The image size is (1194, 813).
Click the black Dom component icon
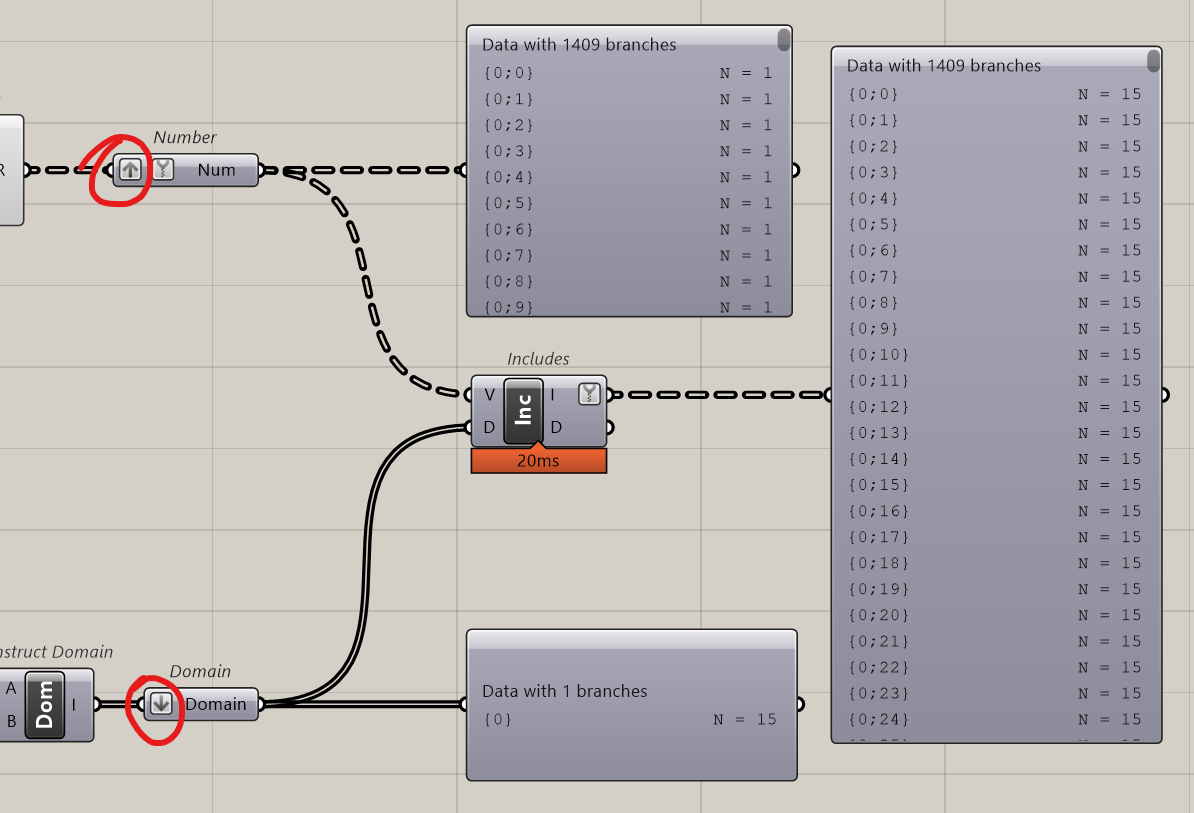coord(44,705)
